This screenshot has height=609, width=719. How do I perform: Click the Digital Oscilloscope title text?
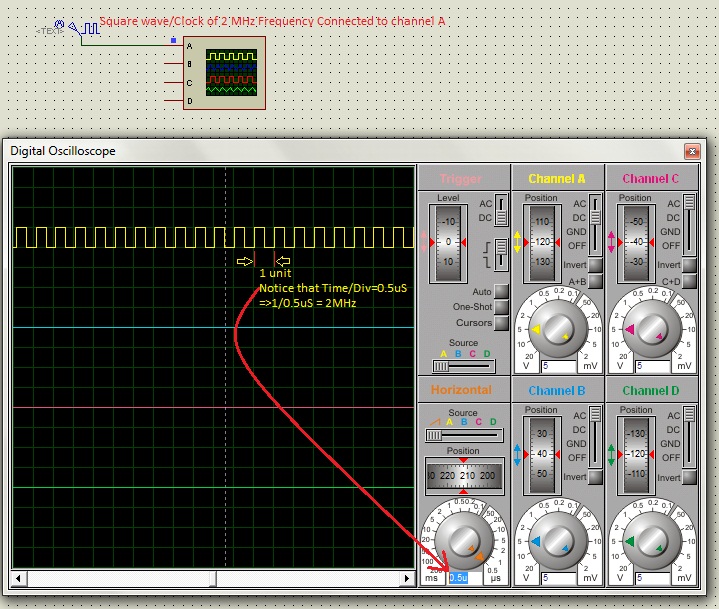tap(63, 151)
